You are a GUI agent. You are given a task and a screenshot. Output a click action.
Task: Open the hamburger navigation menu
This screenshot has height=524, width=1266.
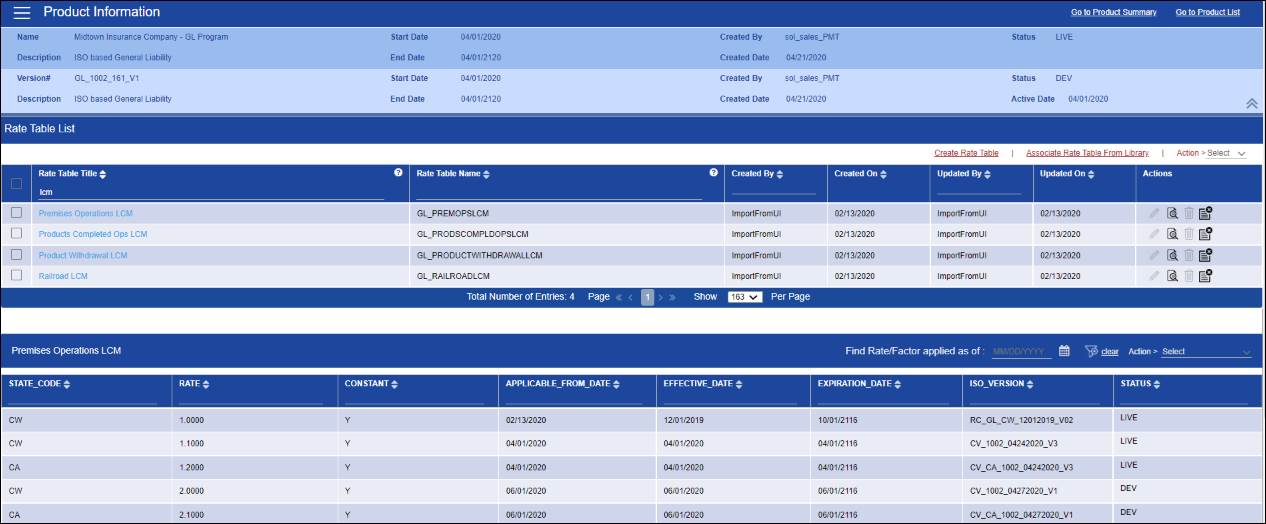[21, 13]
